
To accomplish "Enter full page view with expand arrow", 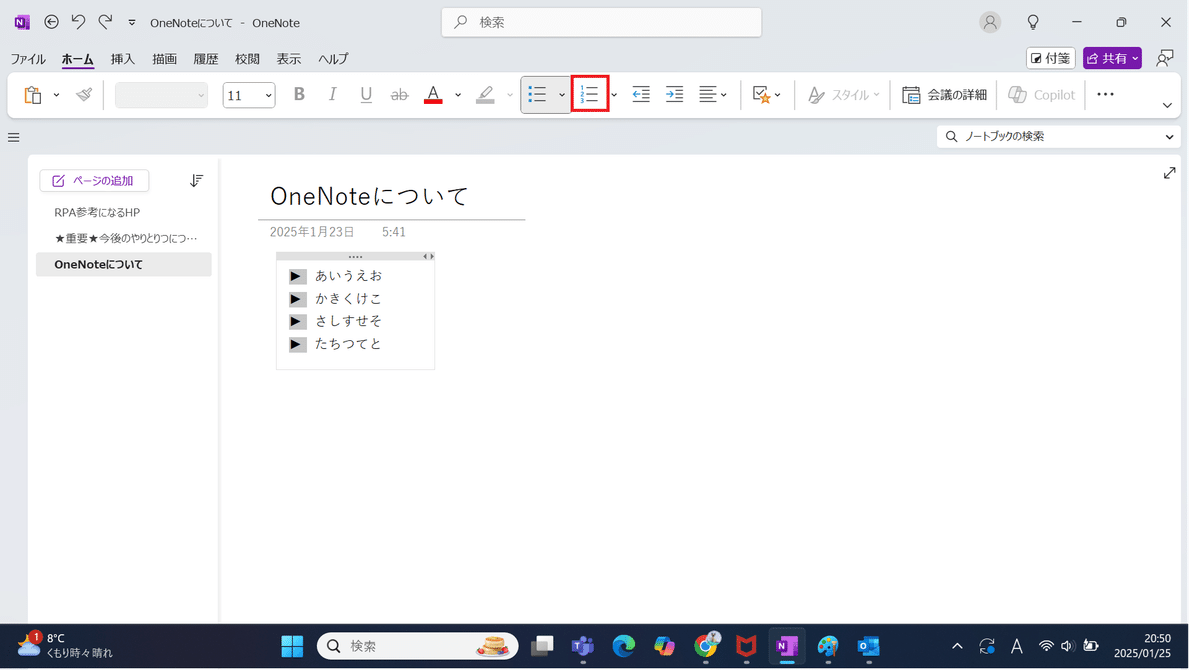I will [x=1169, y=174].
